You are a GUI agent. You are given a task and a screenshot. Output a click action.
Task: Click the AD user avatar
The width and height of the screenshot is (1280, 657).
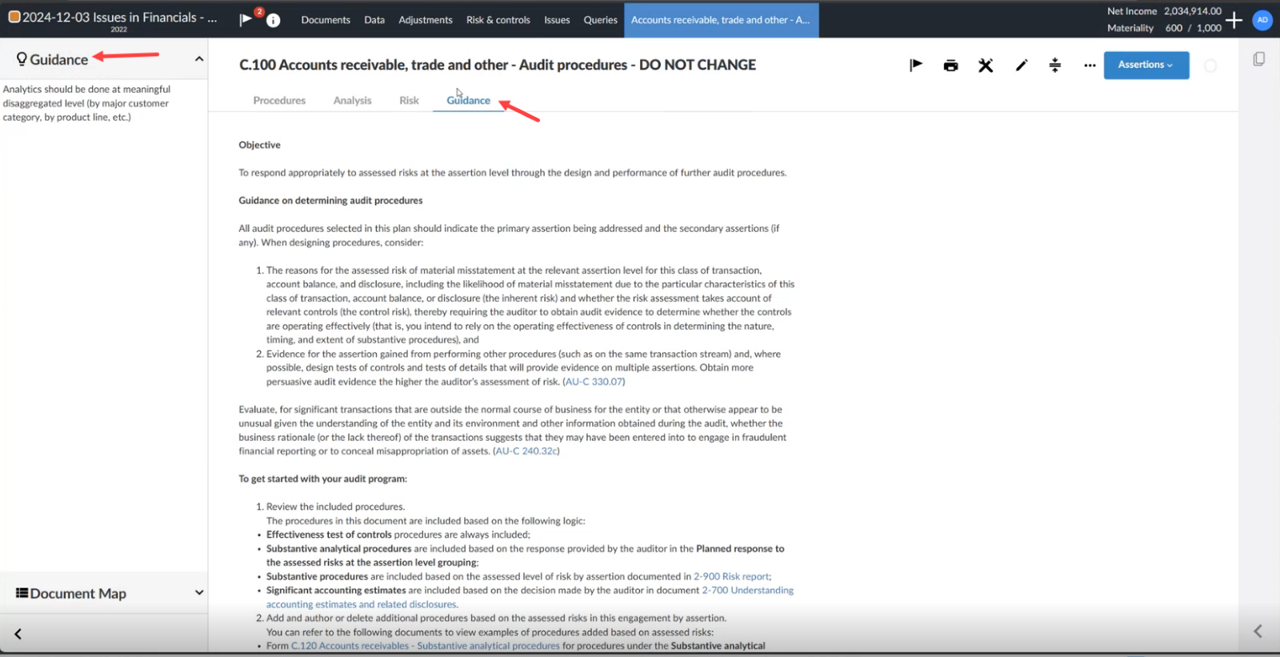click(x=1262, y=20)
